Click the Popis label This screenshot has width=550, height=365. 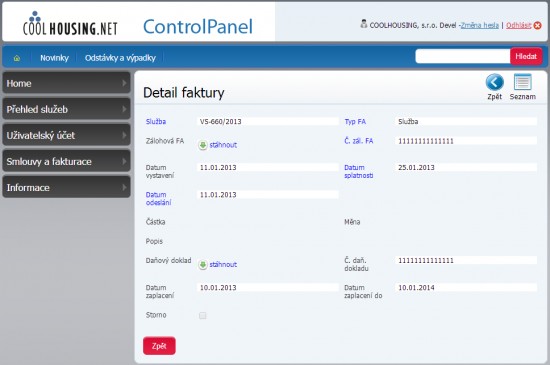point(154,241)
